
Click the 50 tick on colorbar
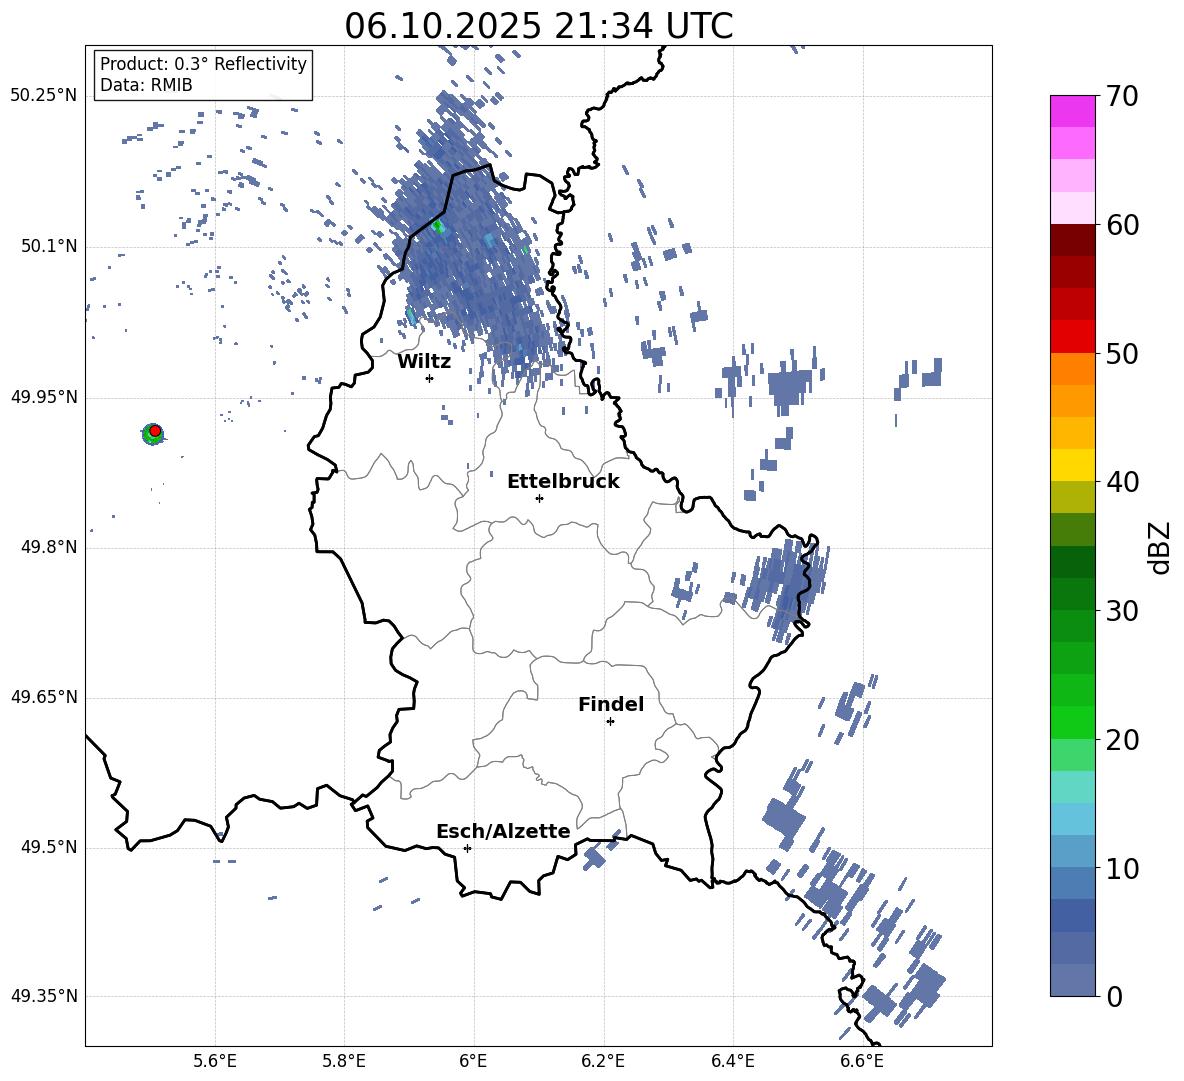tap(1122, 353)
